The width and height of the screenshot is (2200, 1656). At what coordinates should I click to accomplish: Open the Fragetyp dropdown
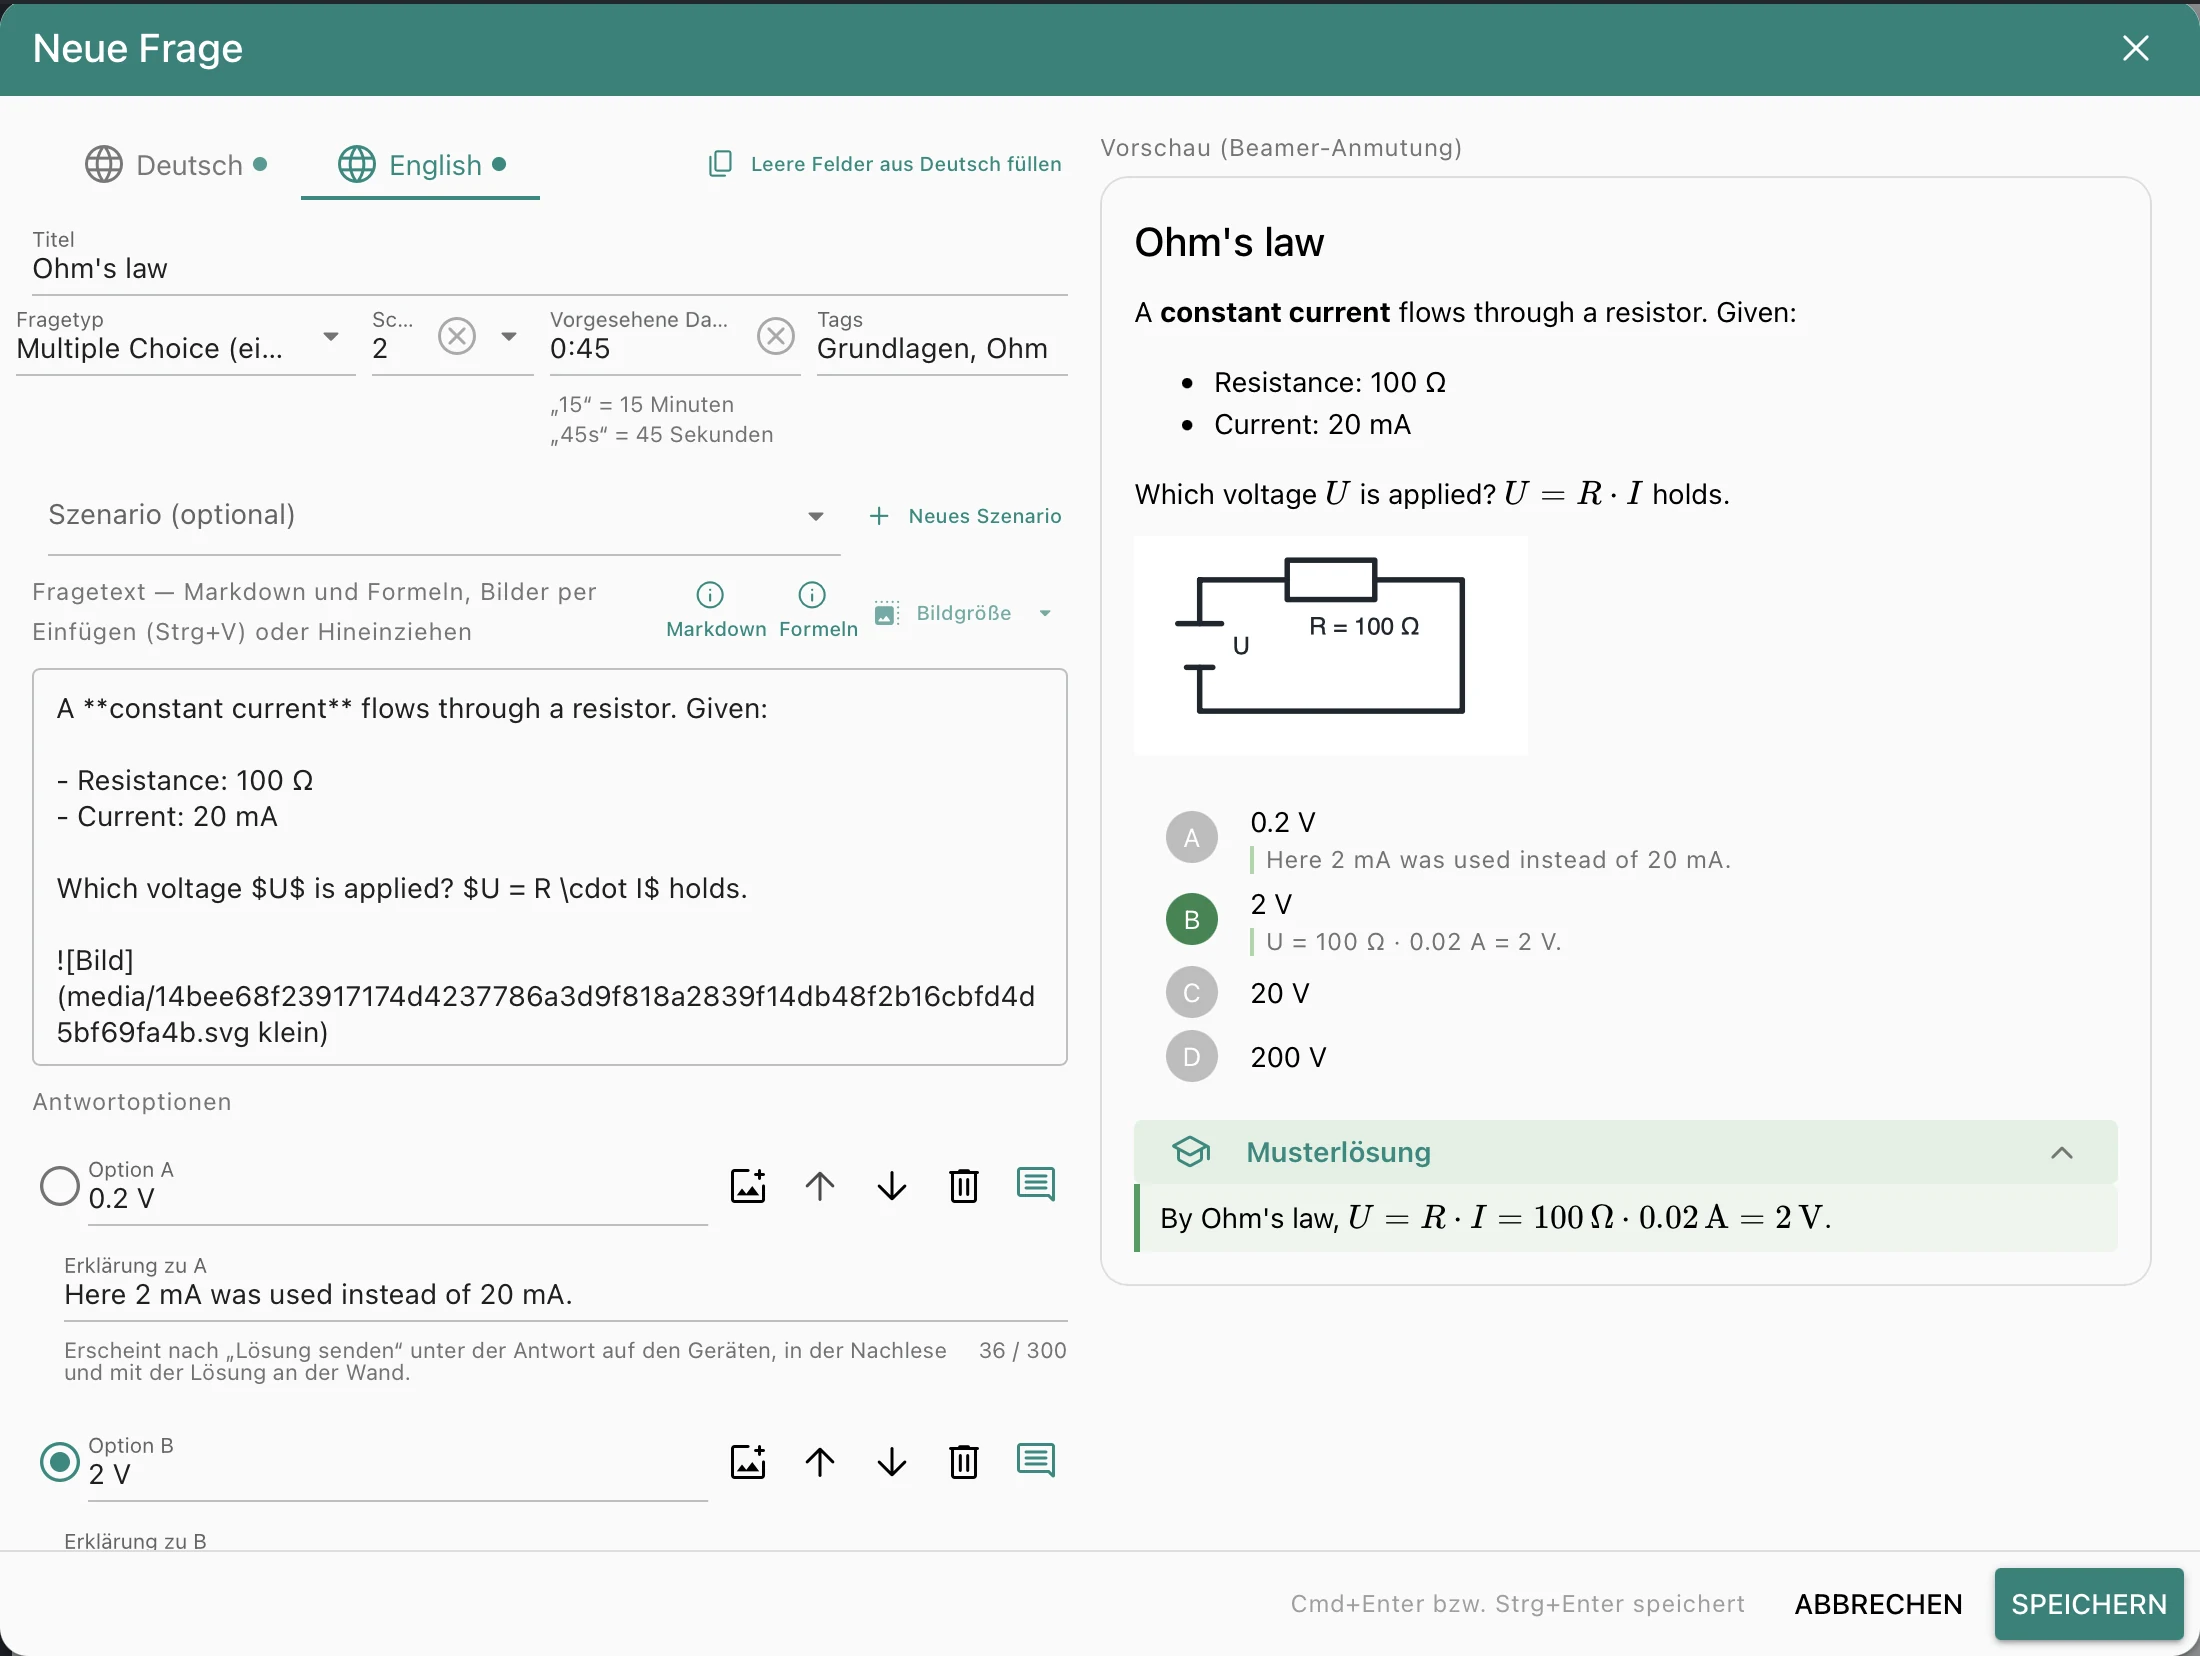click(x=186, y=340)
